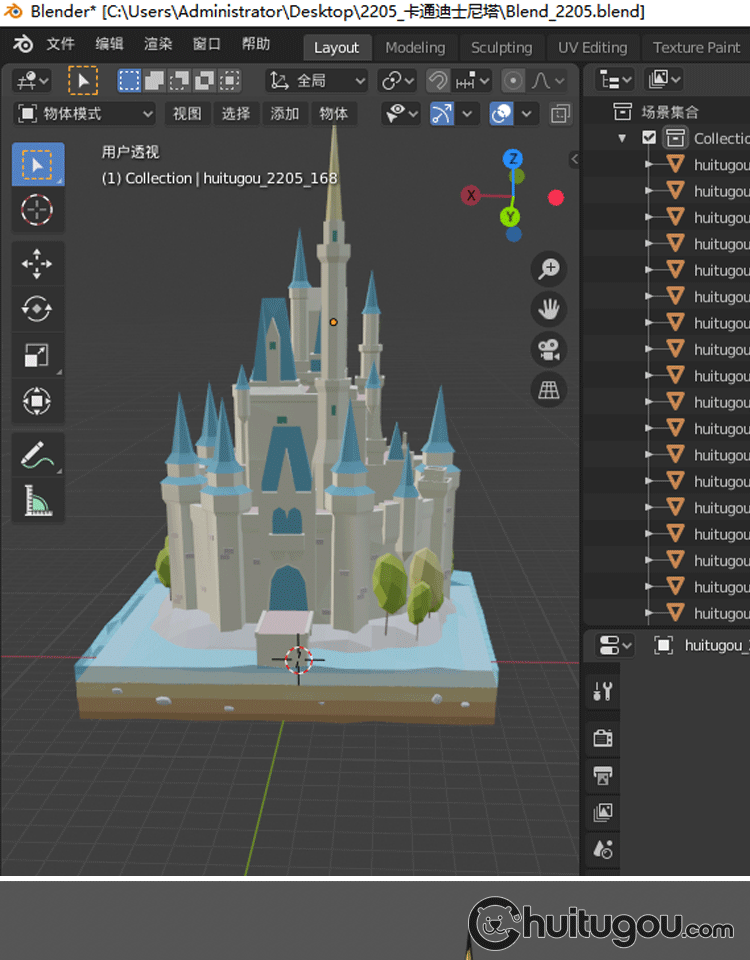Viewport: 750px width, 960px height.
Task: Open the 物体模式 mode dropdown
Action: [86, 114]
